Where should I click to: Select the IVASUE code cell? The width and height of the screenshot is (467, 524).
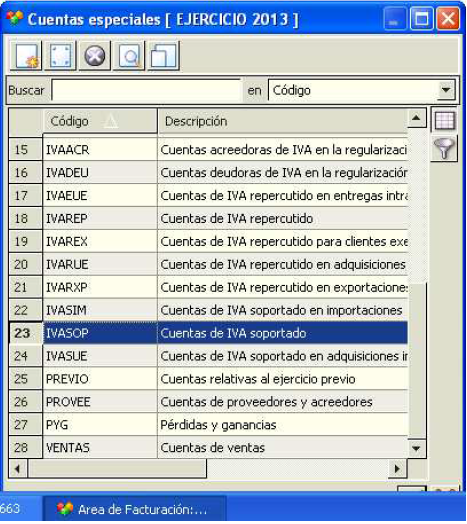coord(100,356)
